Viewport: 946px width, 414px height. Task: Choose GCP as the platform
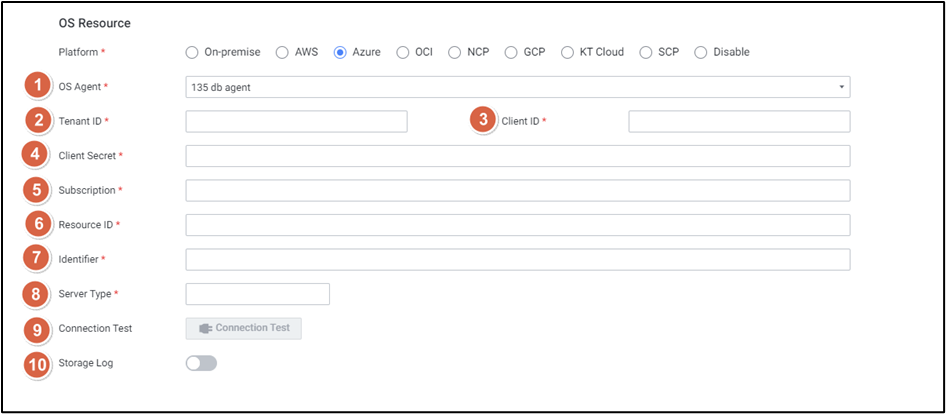tap(511, 52)
